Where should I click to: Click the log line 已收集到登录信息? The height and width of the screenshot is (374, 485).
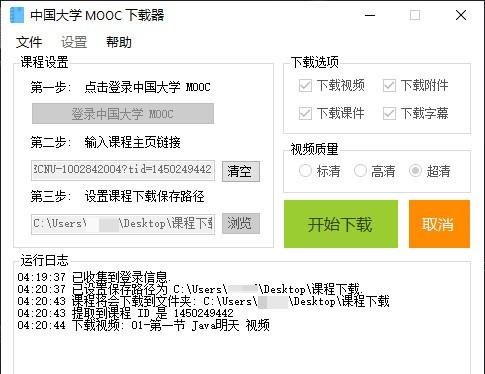point(94,277)
